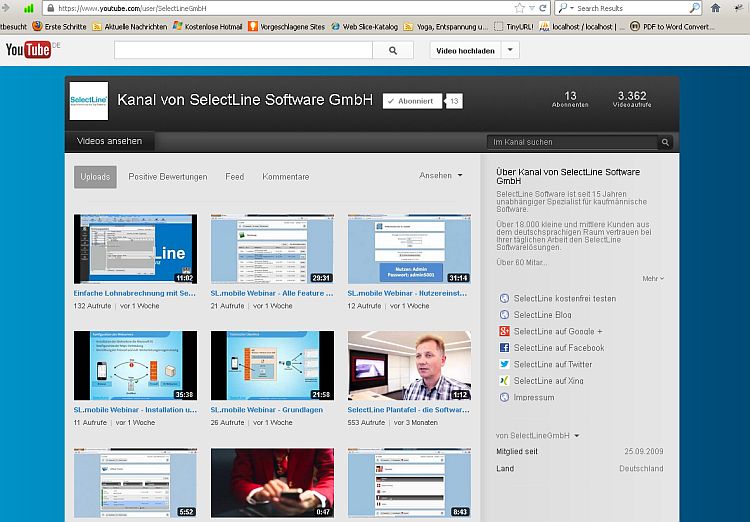Click the 13 subscriber count badge
This screenshot has width=750, height=522.
pyautogui.click(x=454, y=101)
